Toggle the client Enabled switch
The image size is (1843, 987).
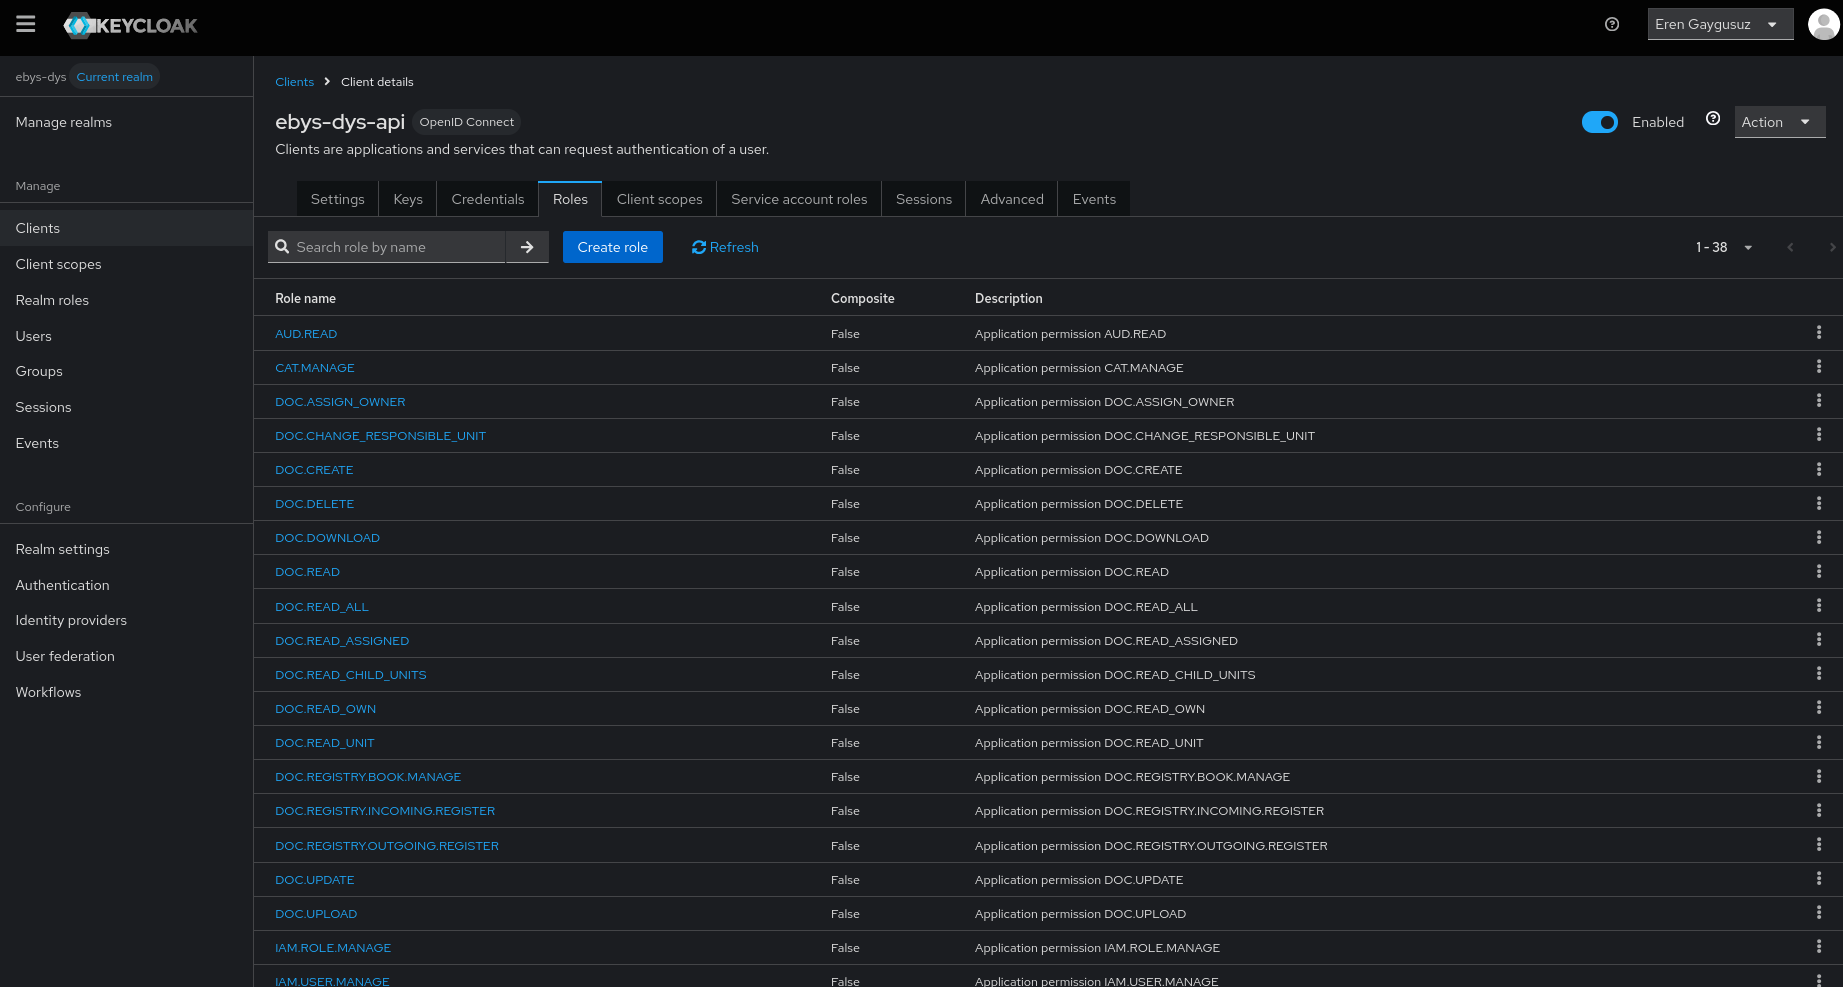tap(1600, 122)
